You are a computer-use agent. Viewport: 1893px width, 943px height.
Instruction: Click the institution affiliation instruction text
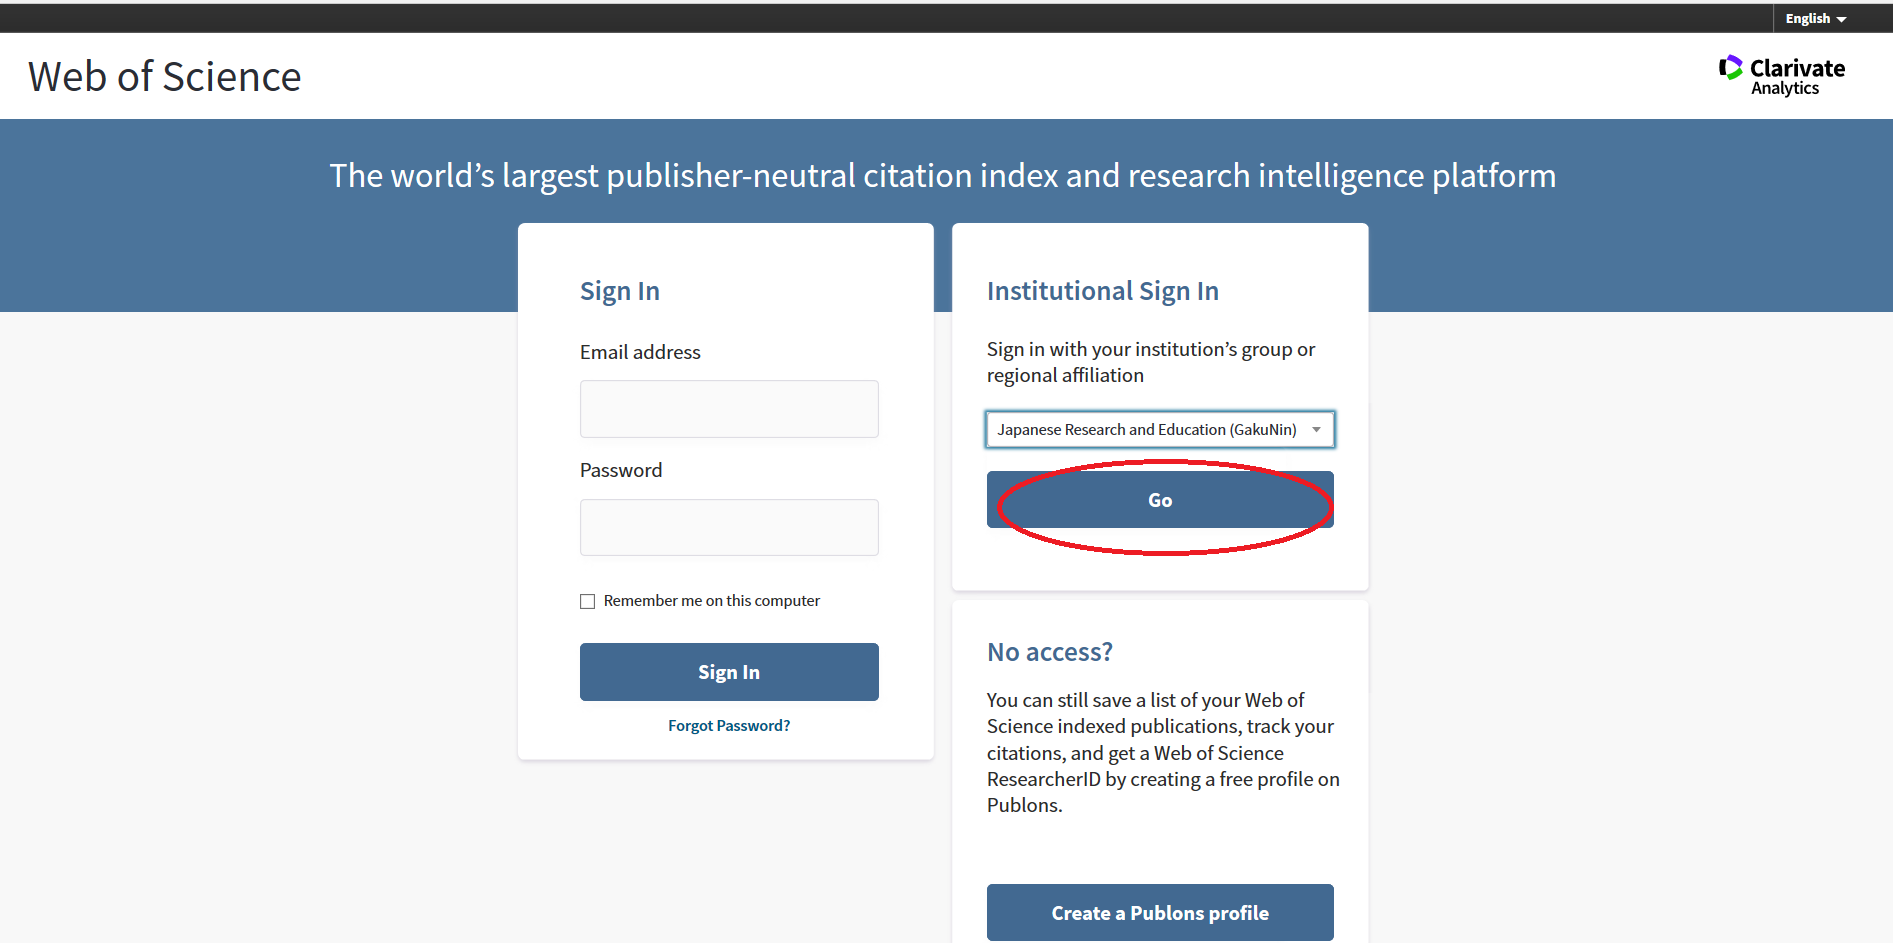(1151, 362)
